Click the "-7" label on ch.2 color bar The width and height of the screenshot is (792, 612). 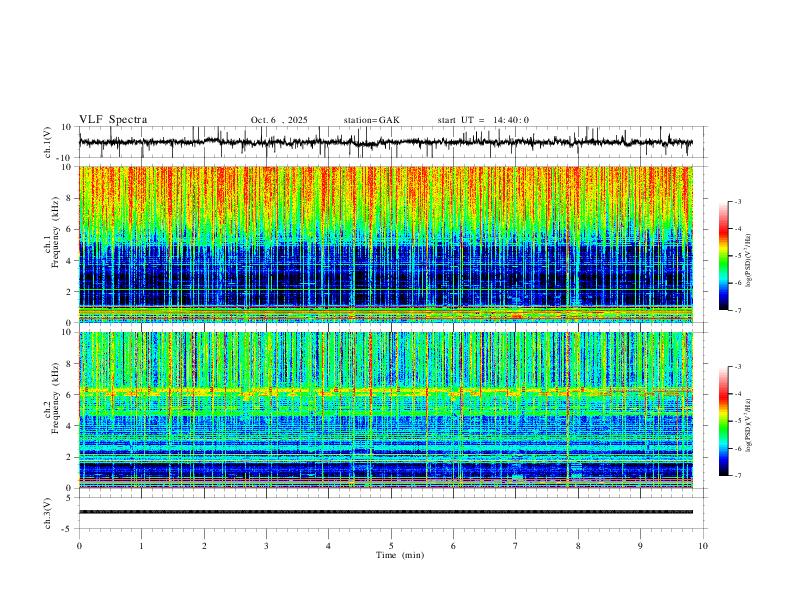coord(738,476)
